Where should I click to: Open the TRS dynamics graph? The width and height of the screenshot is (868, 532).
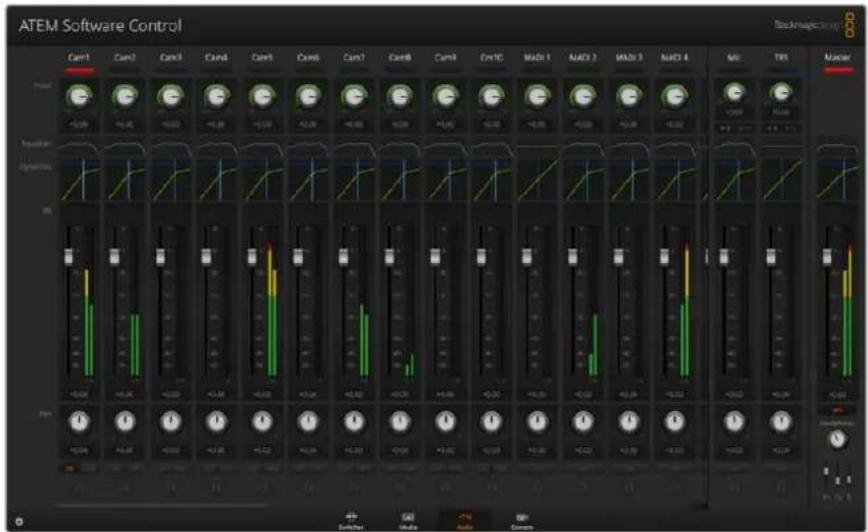click(x=781, y=179)
